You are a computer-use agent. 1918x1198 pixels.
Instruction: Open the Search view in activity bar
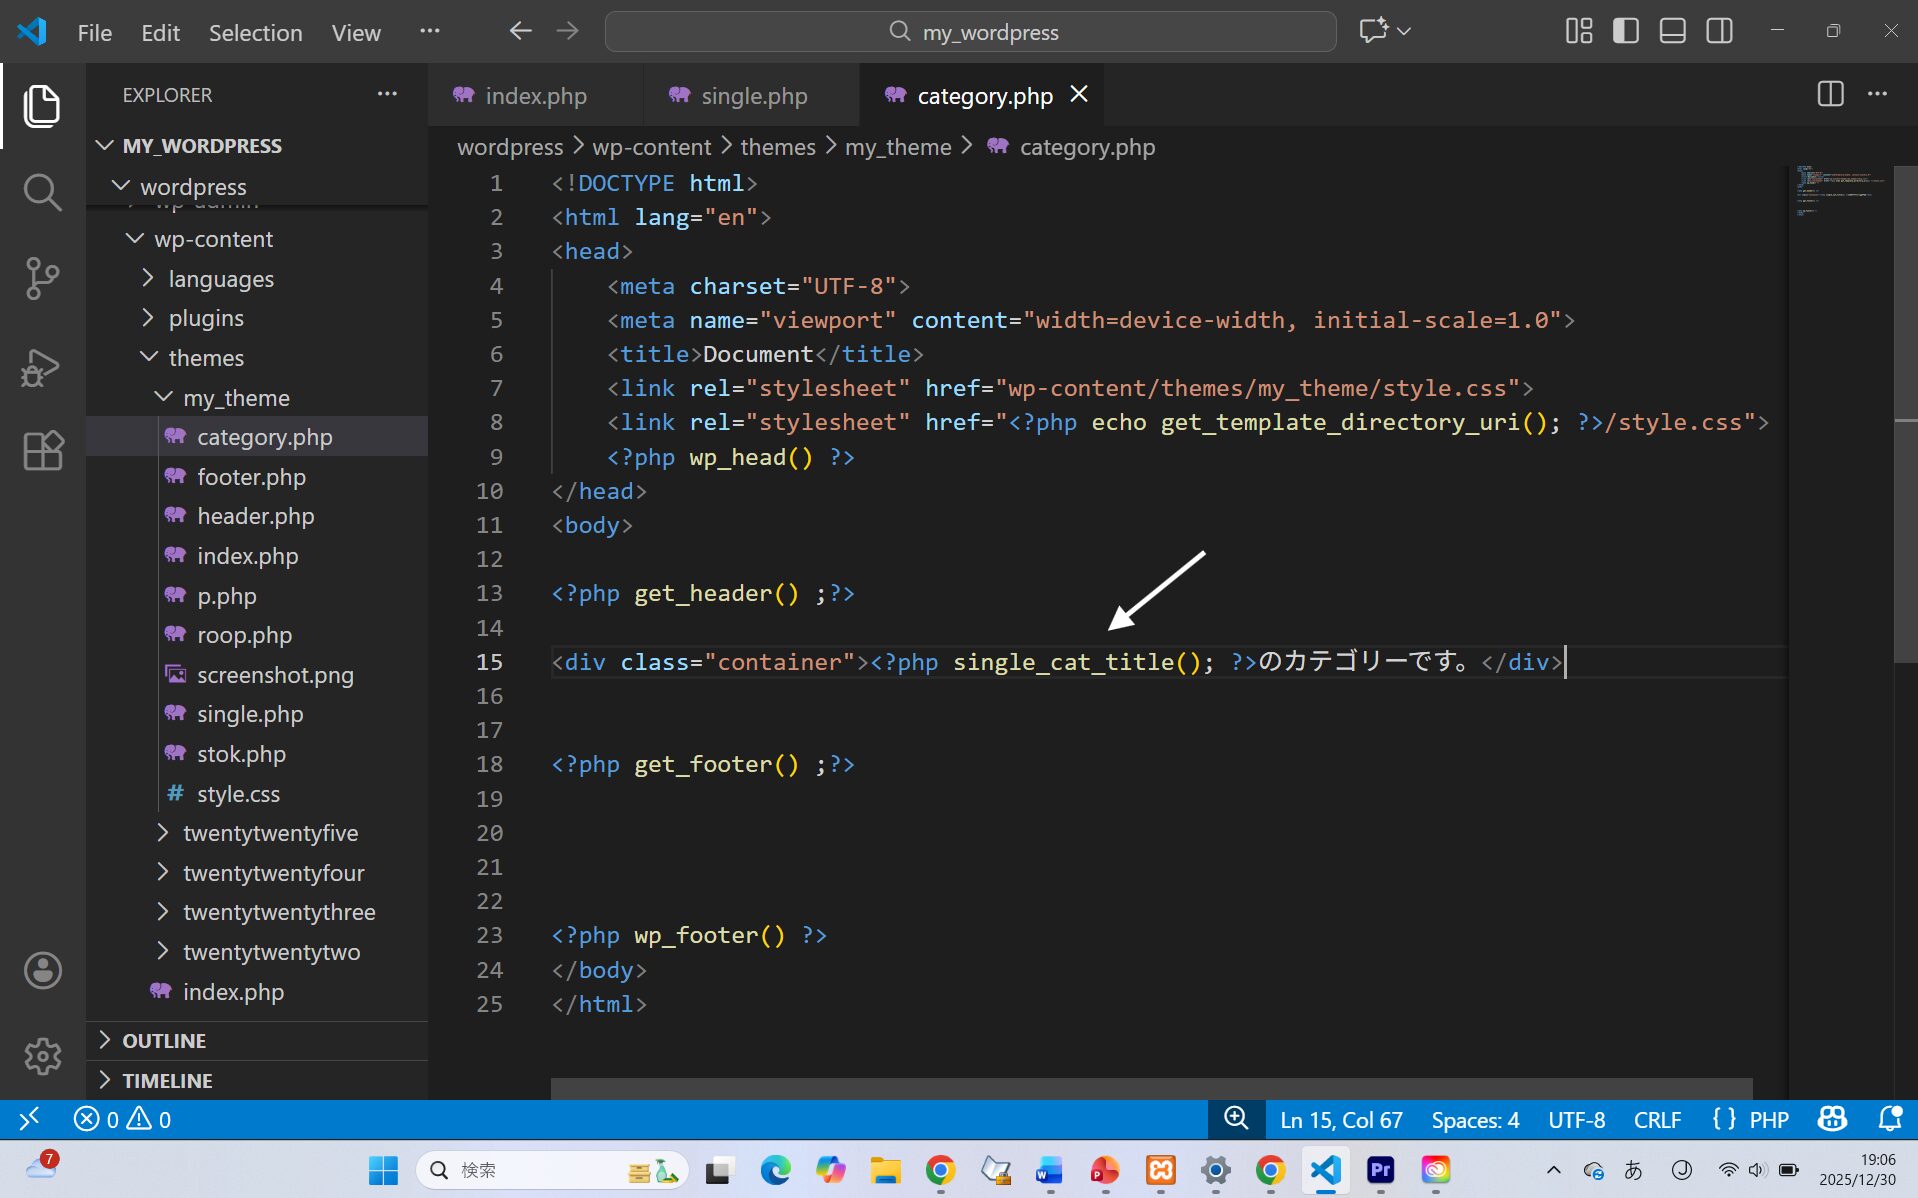click(42, 192)
